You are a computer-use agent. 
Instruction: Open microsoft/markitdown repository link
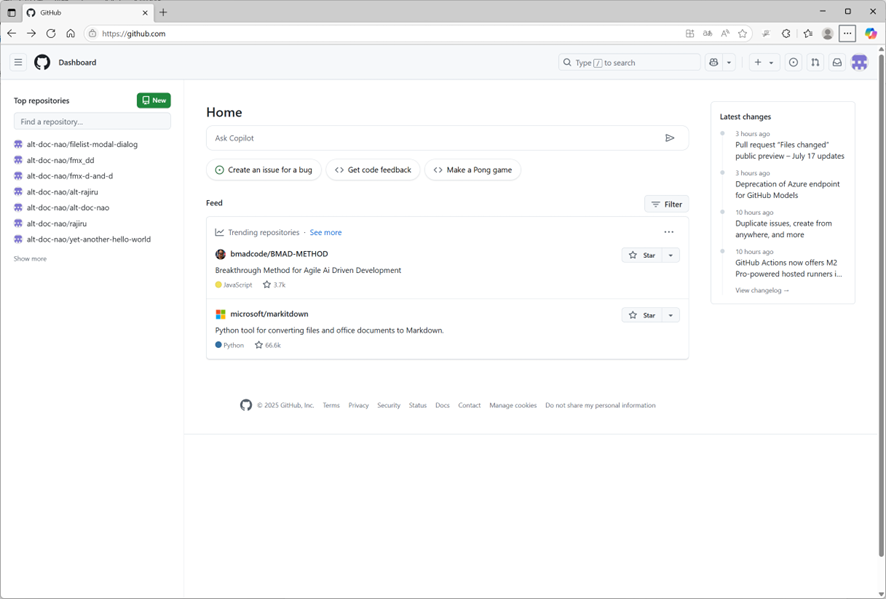tap(269, 314)
